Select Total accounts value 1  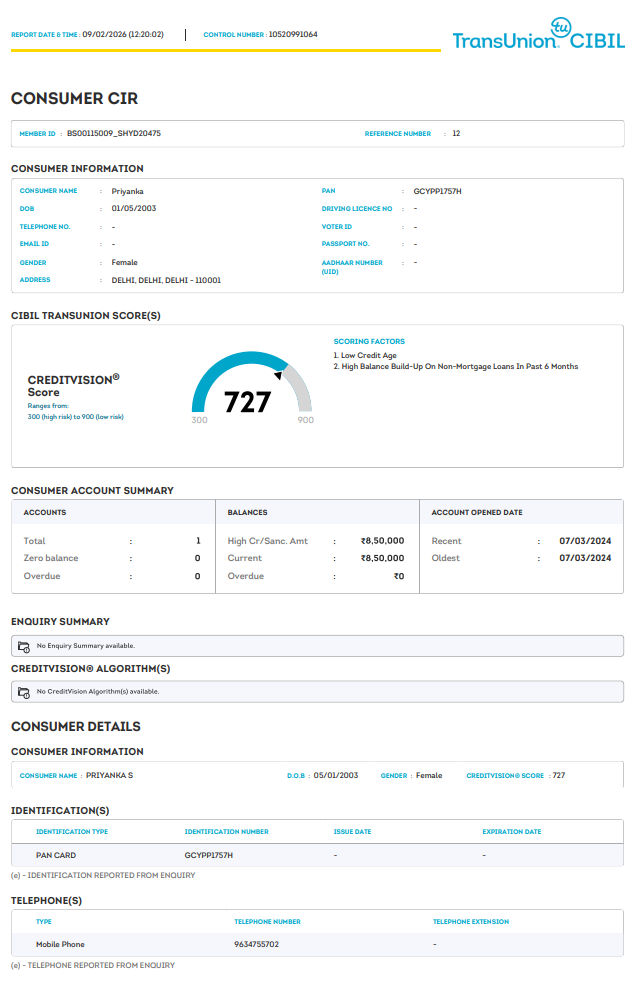pyautogui.click(x=198, y=541)
